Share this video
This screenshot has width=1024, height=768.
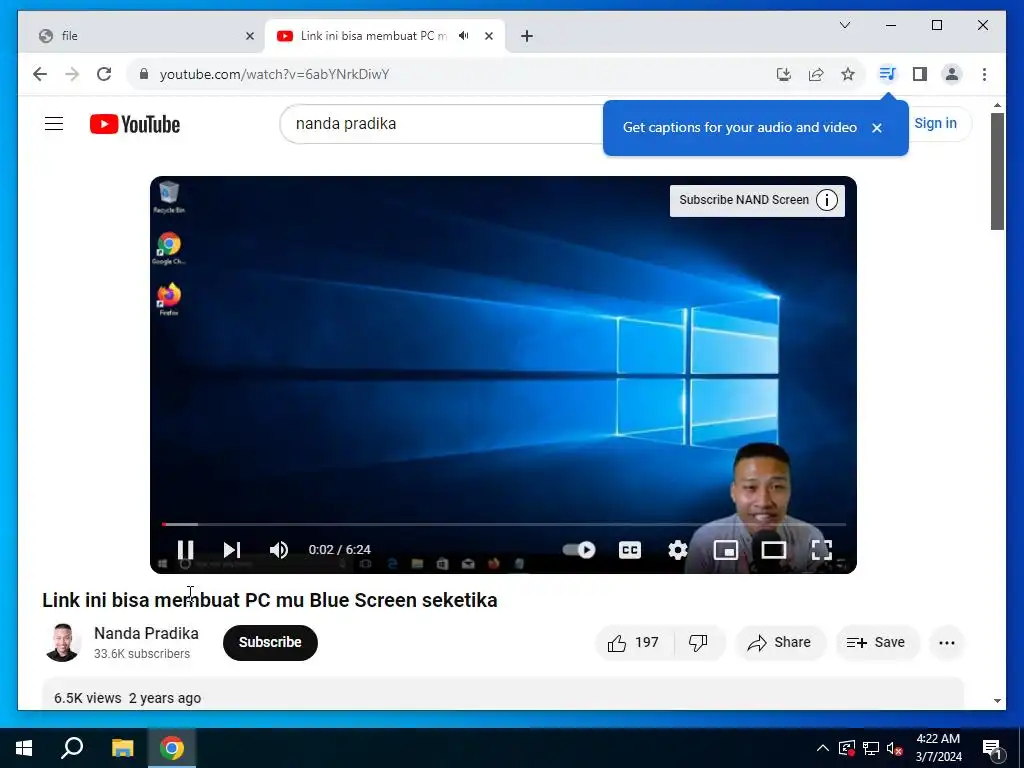point(780,643)
